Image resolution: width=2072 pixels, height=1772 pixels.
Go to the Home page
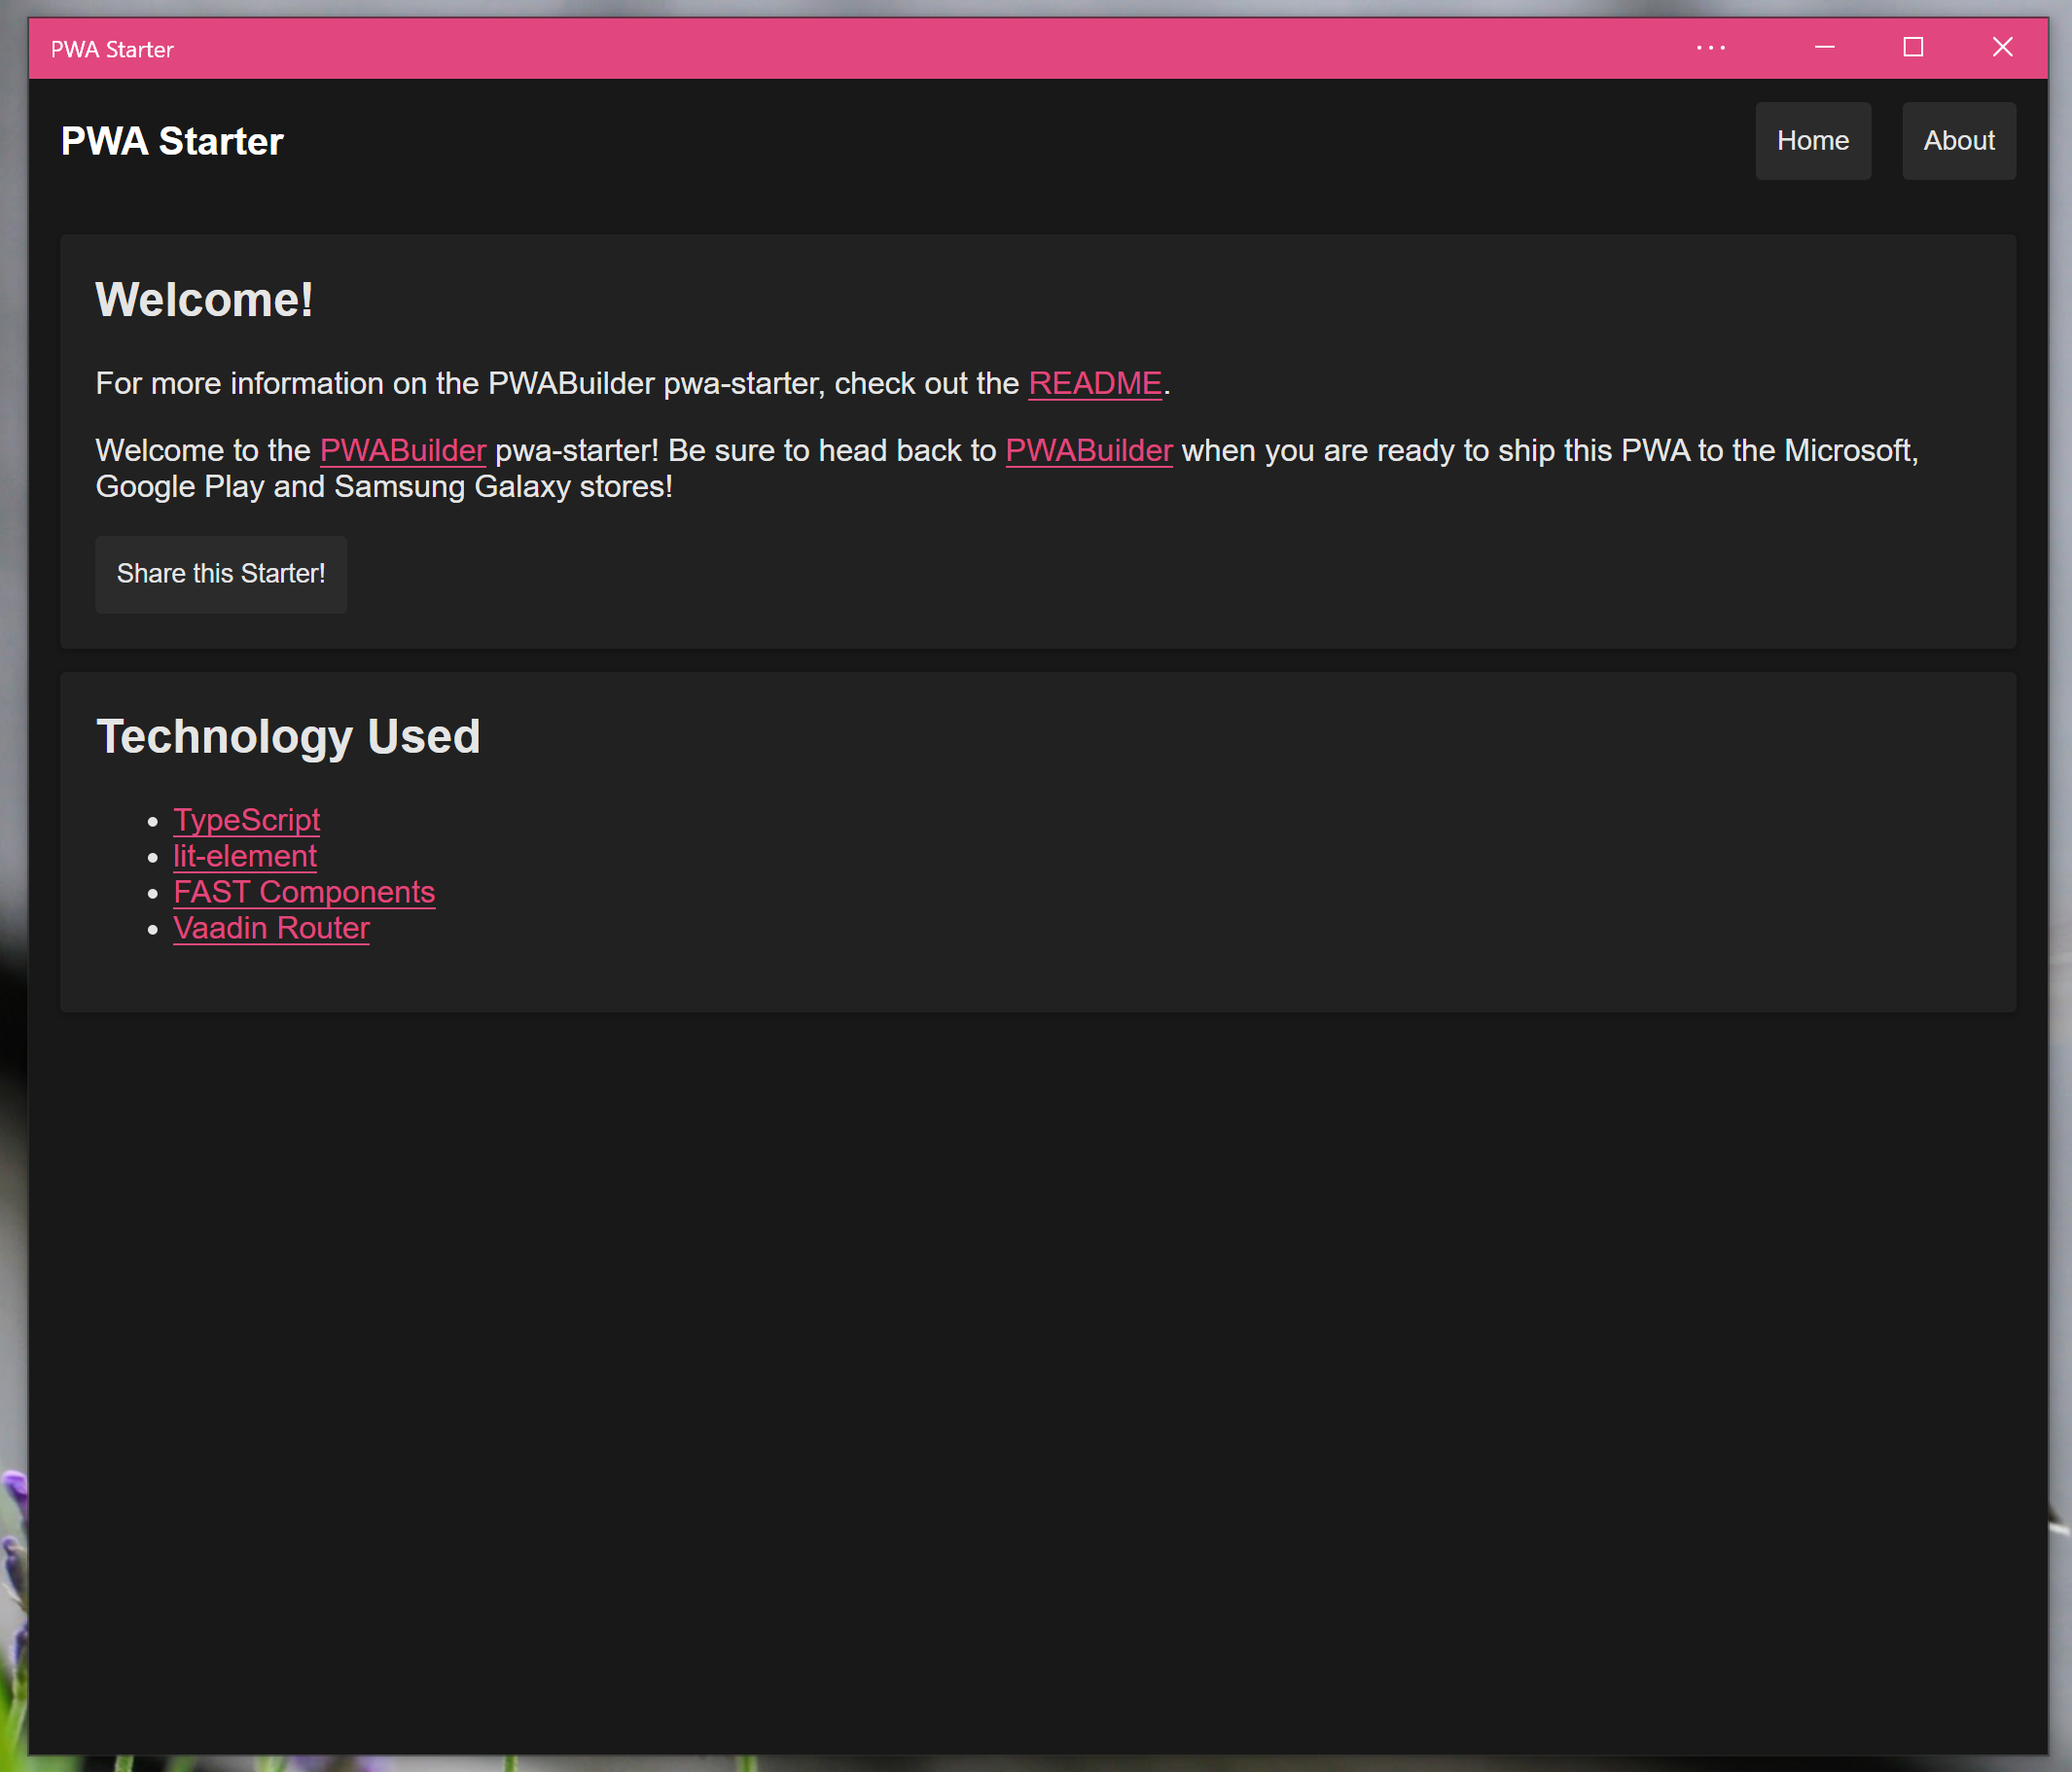click(1812, 141)
